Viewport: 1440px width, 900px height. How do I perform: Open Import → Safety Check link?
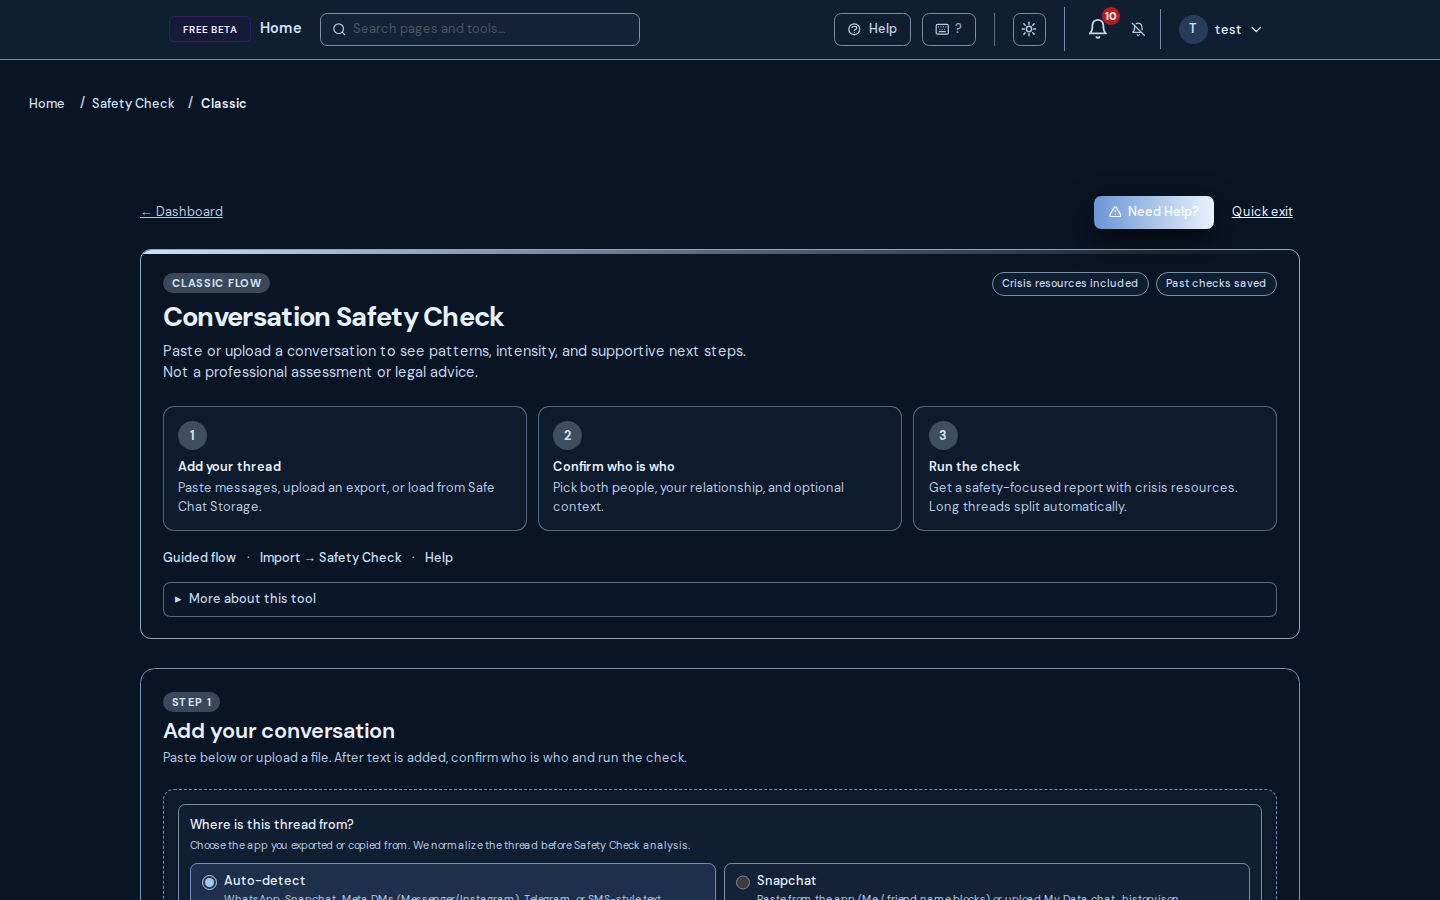(330, 557)
